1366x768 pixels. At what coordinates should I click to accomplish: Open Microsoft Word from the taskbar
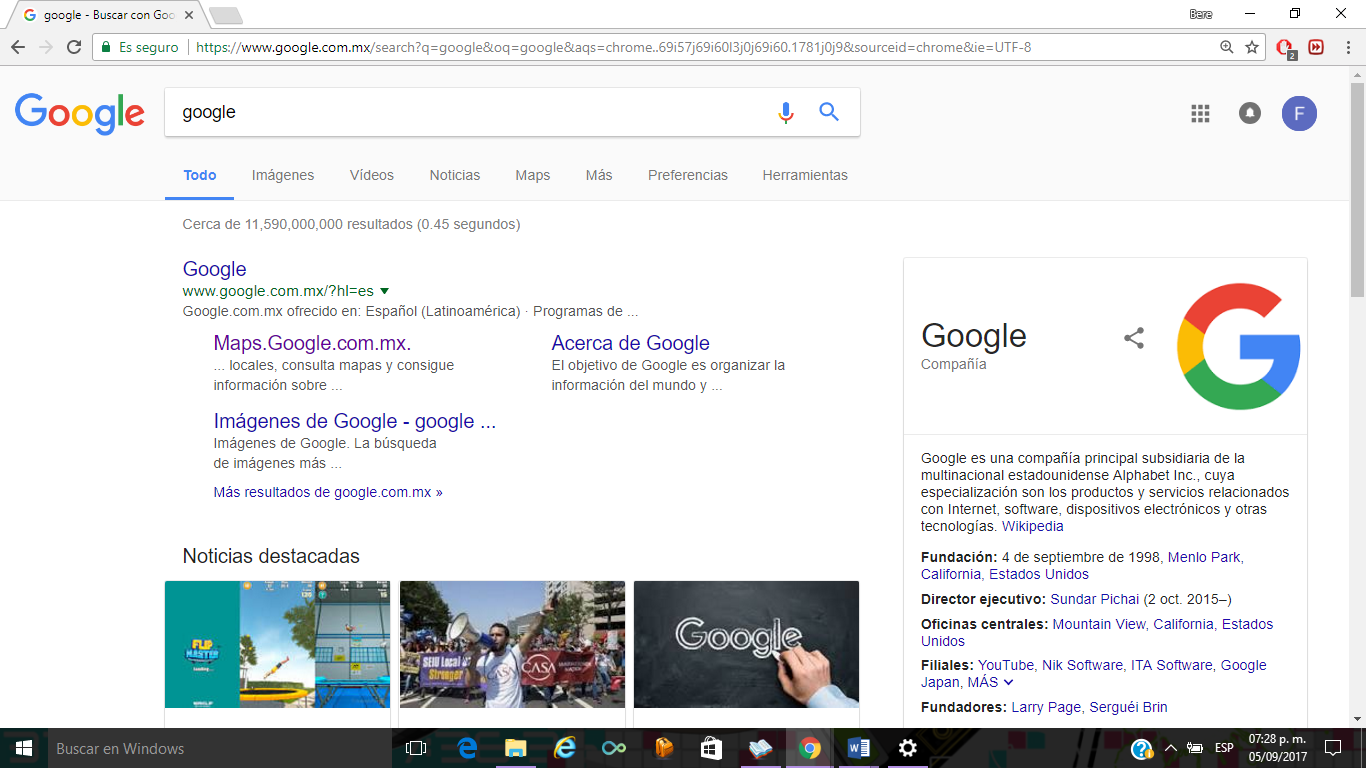tap(860, 748)
